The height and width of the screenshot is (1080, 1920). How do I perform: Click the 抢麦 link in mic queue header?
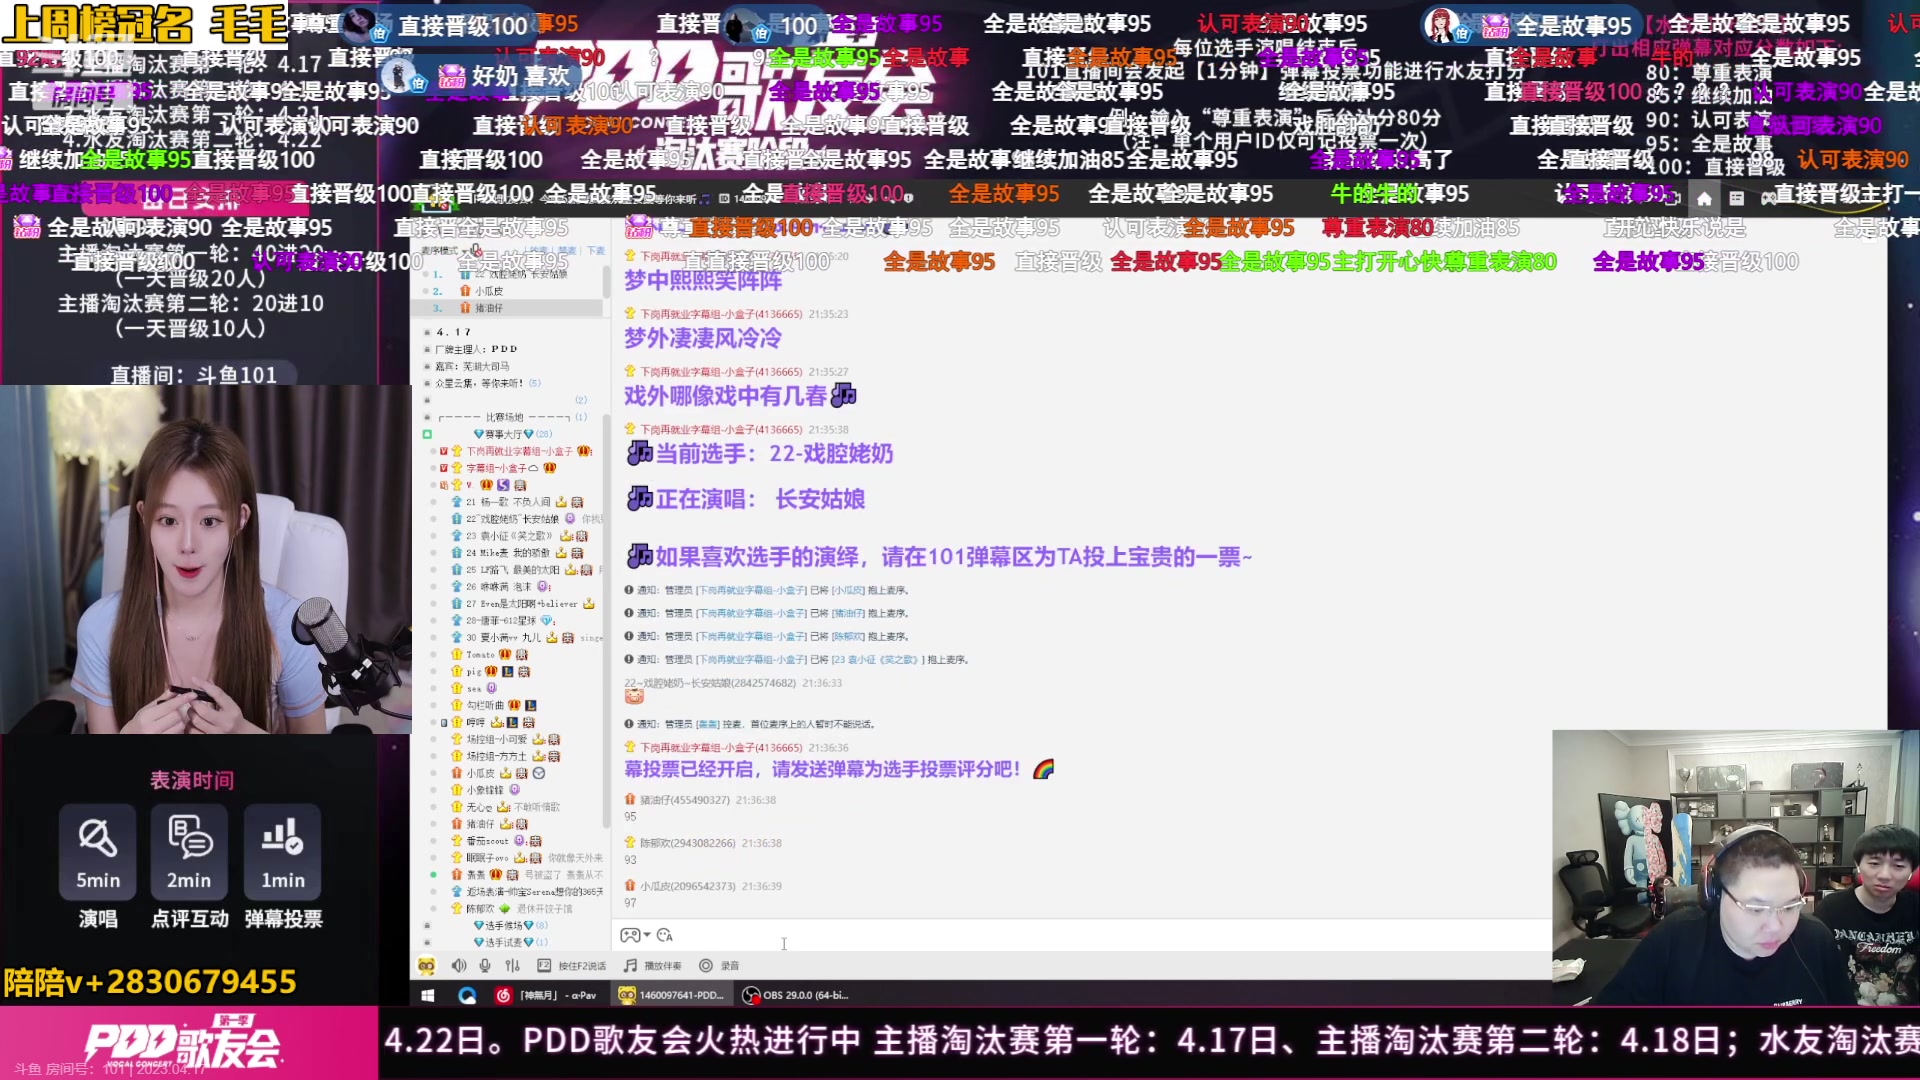click(538, 251)
